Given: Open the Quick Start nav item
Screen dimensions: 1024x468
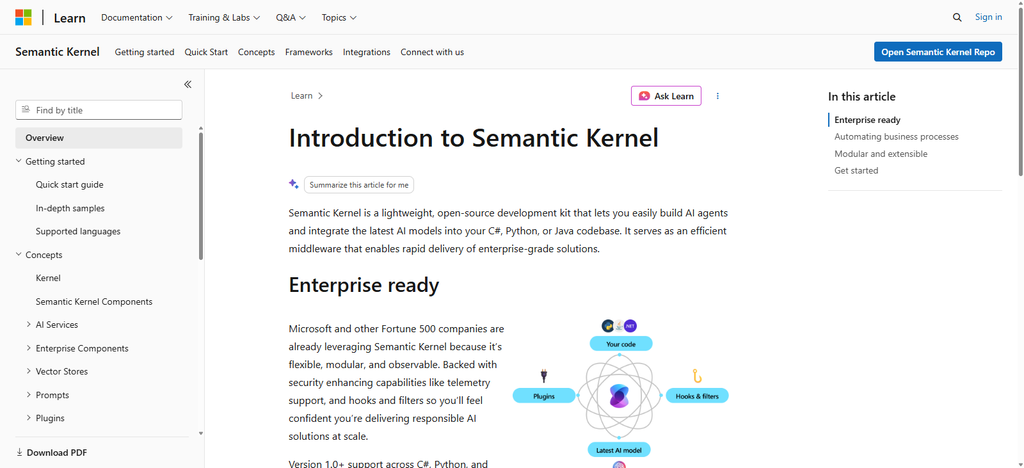Looking at the screenshot, I should (x=206, y=52).
